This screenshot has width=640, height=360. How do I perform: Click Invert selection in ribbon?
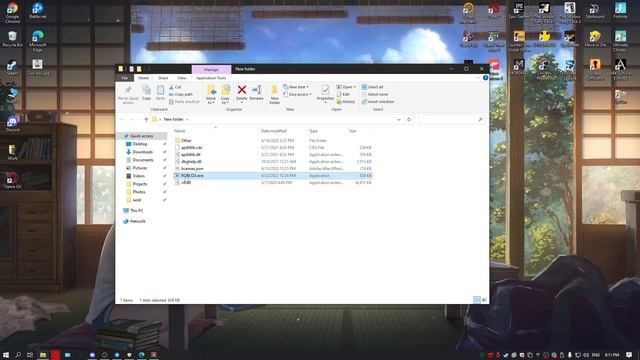point(378,102)
